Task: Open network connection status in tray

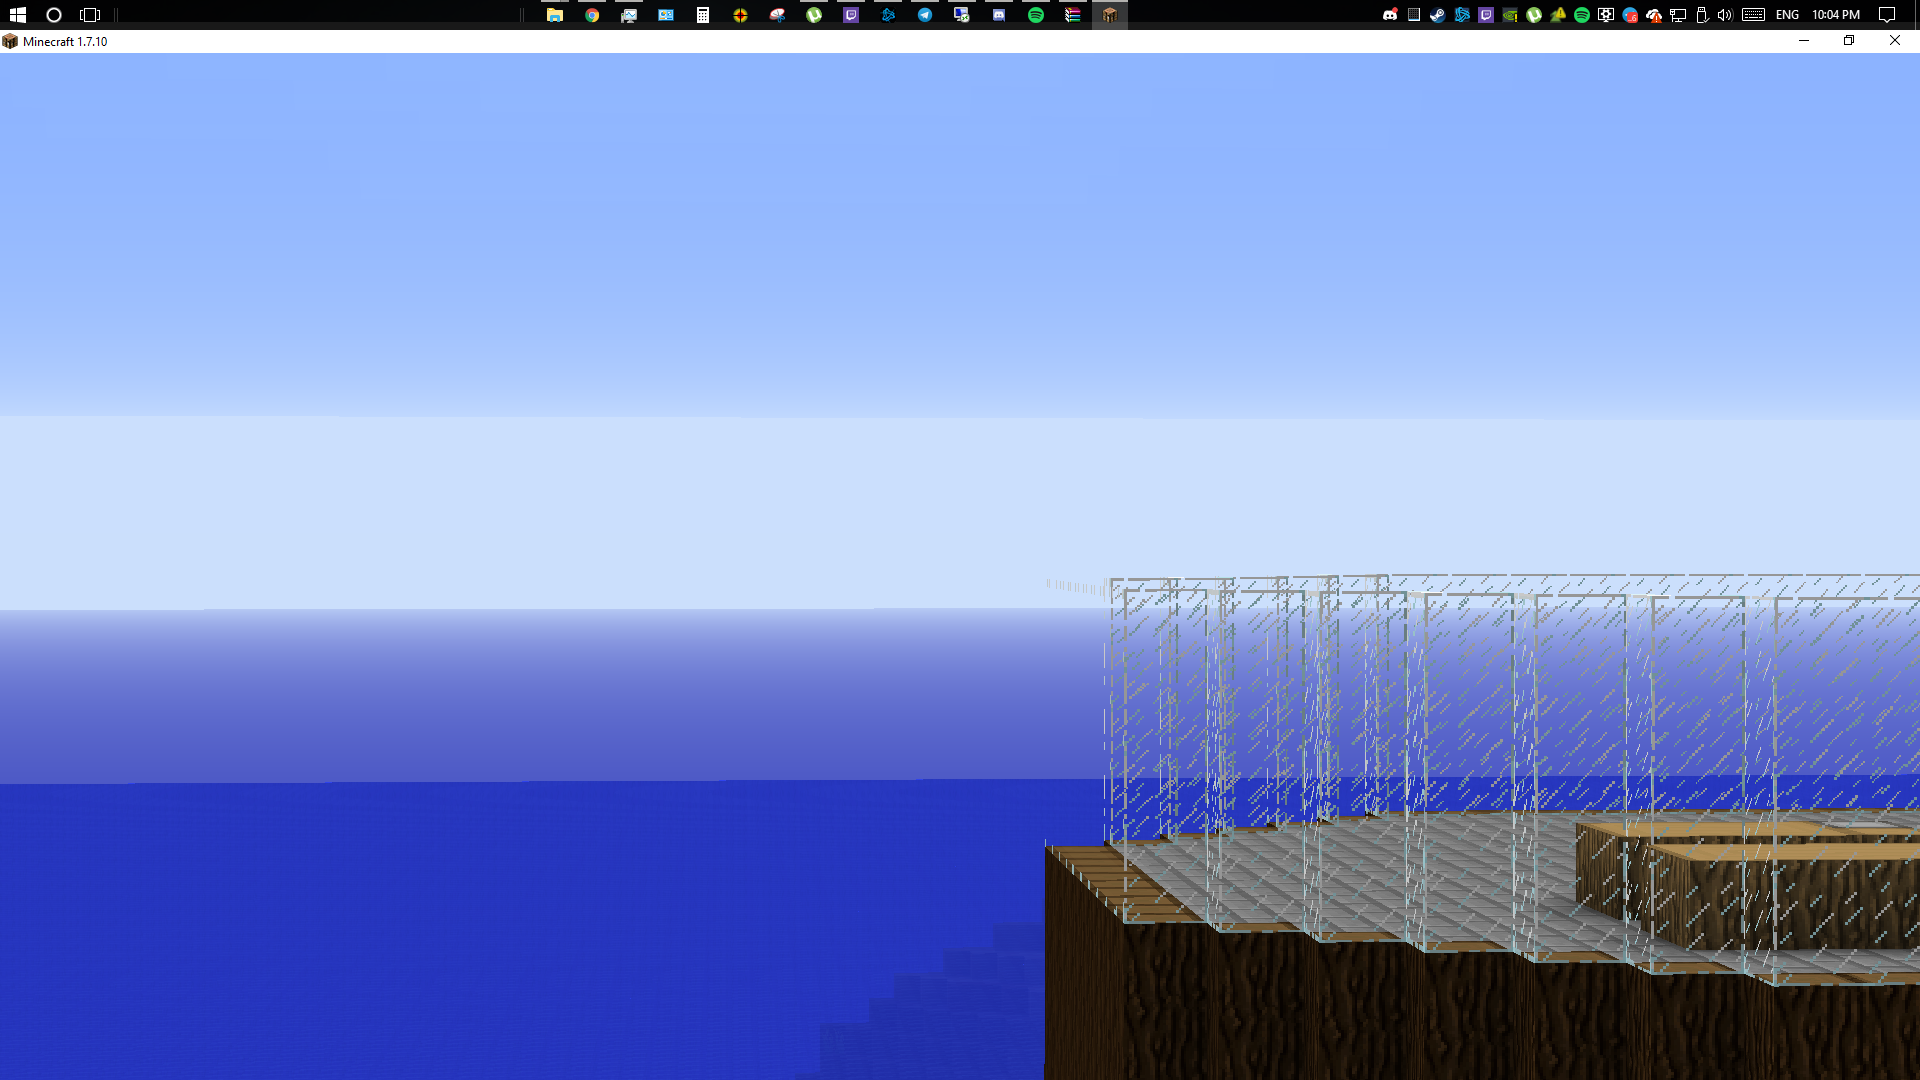Action: tap(1678, 15)
